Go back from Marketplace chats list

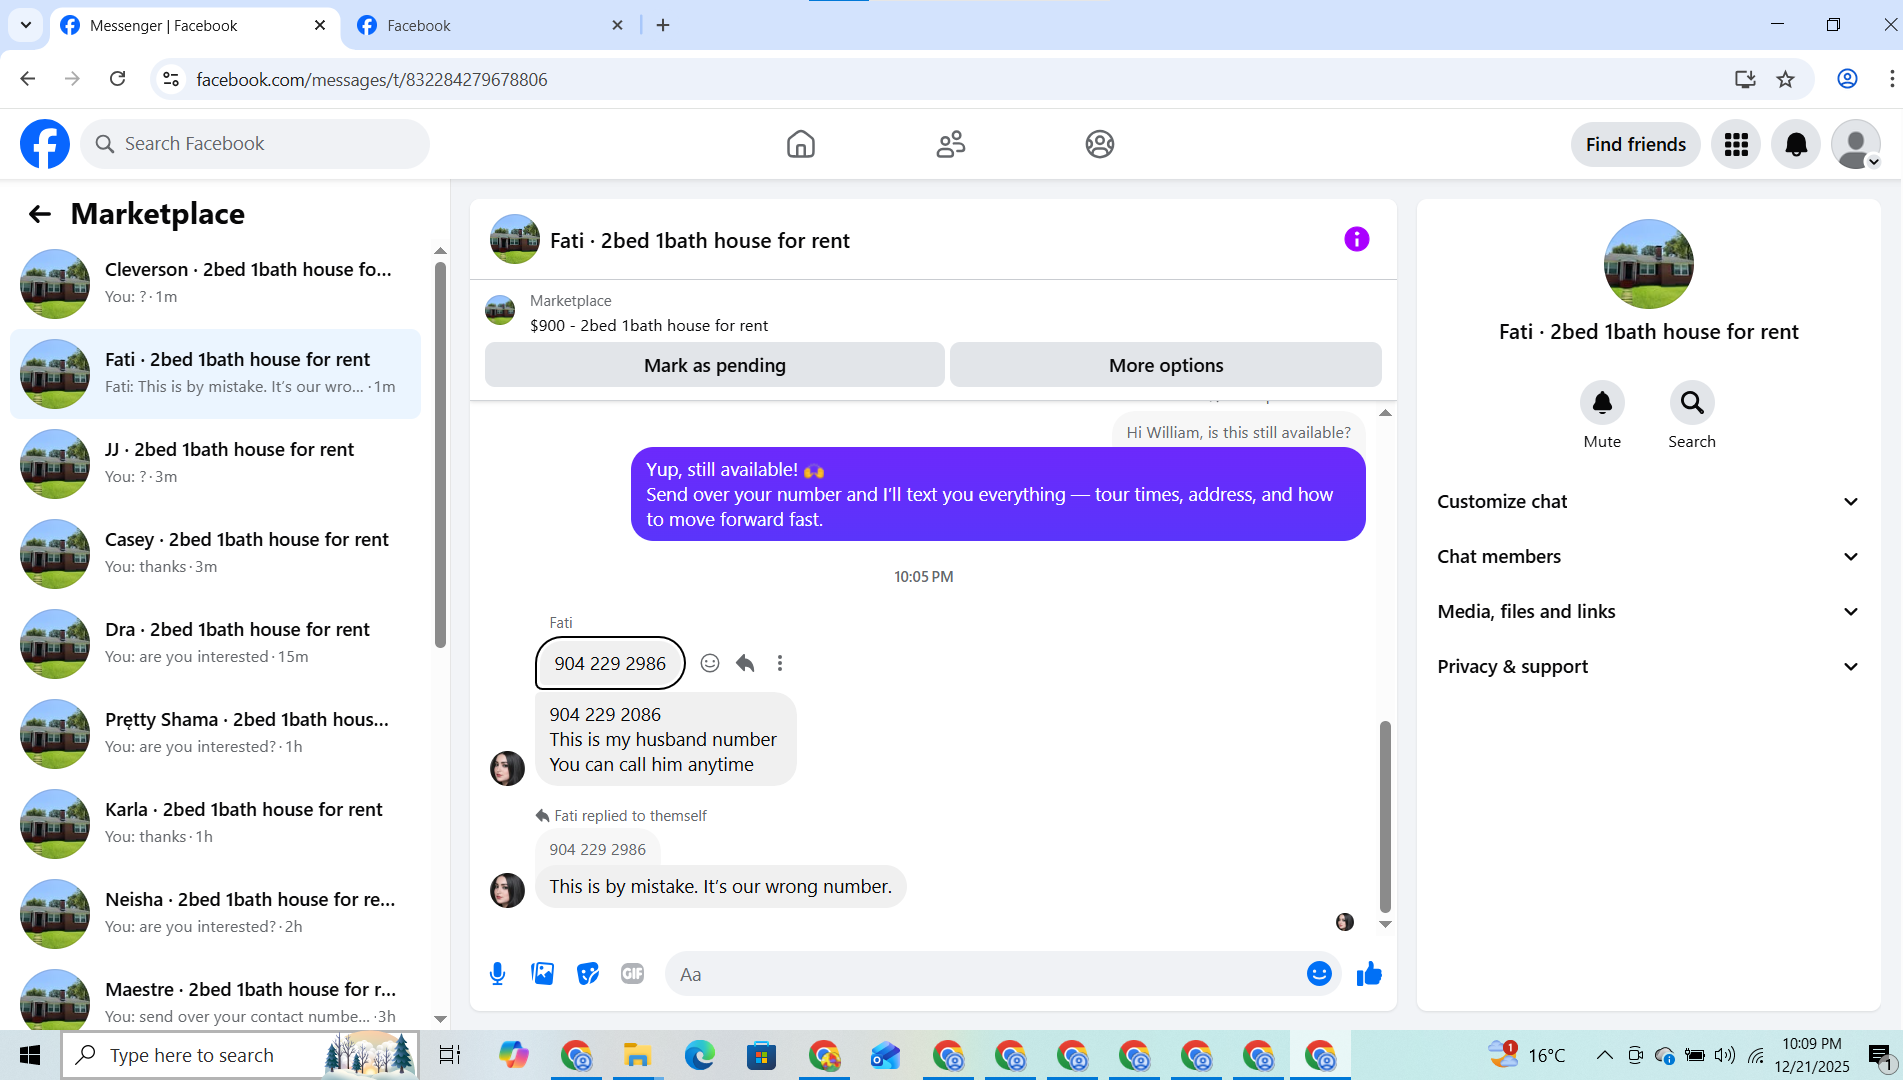[39, 214]
